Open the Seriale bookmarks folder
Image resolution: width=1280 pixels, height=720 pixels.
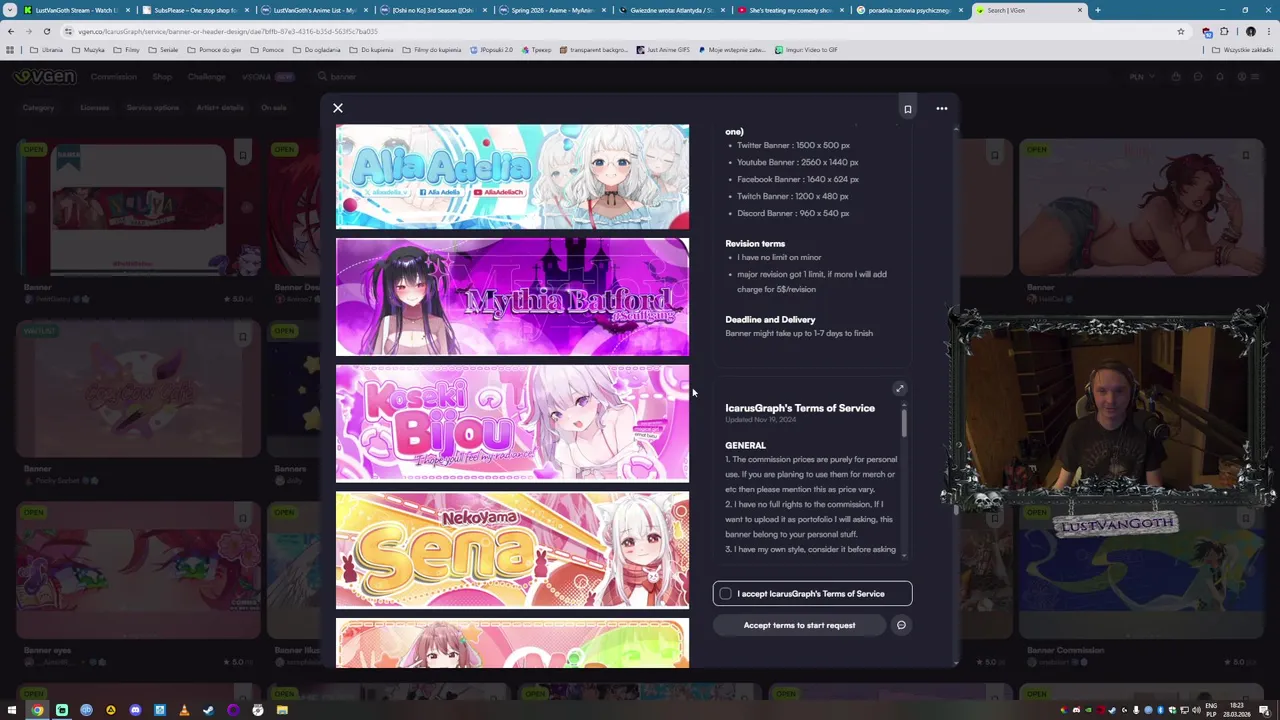tap(163, 50)
